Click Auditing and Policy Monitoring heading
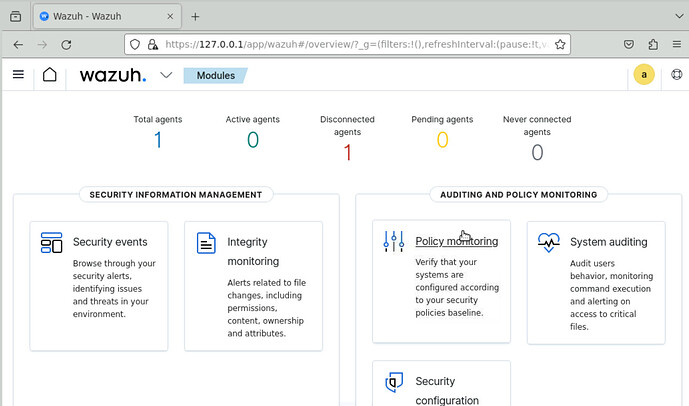This screenshot has width=689, height=406. (519, 195)
